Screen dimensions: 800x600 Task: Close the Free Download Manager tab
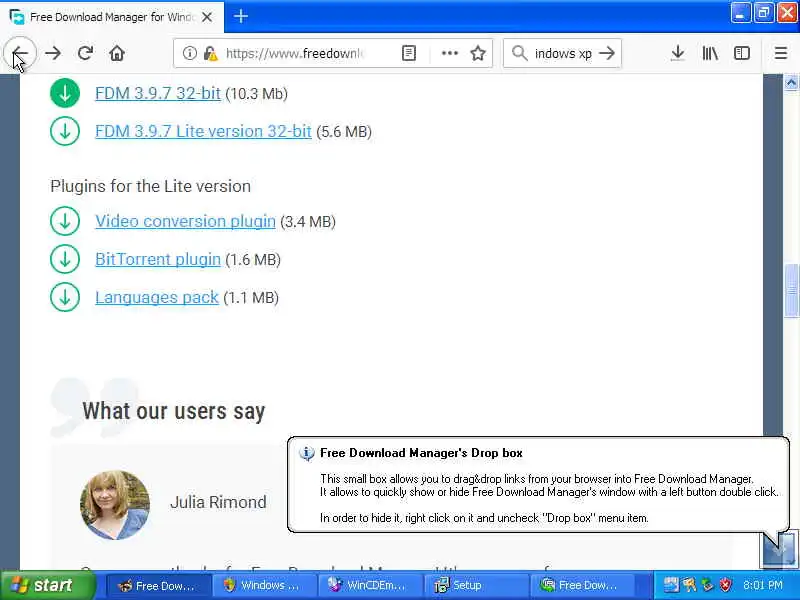[x=207, y=17]
